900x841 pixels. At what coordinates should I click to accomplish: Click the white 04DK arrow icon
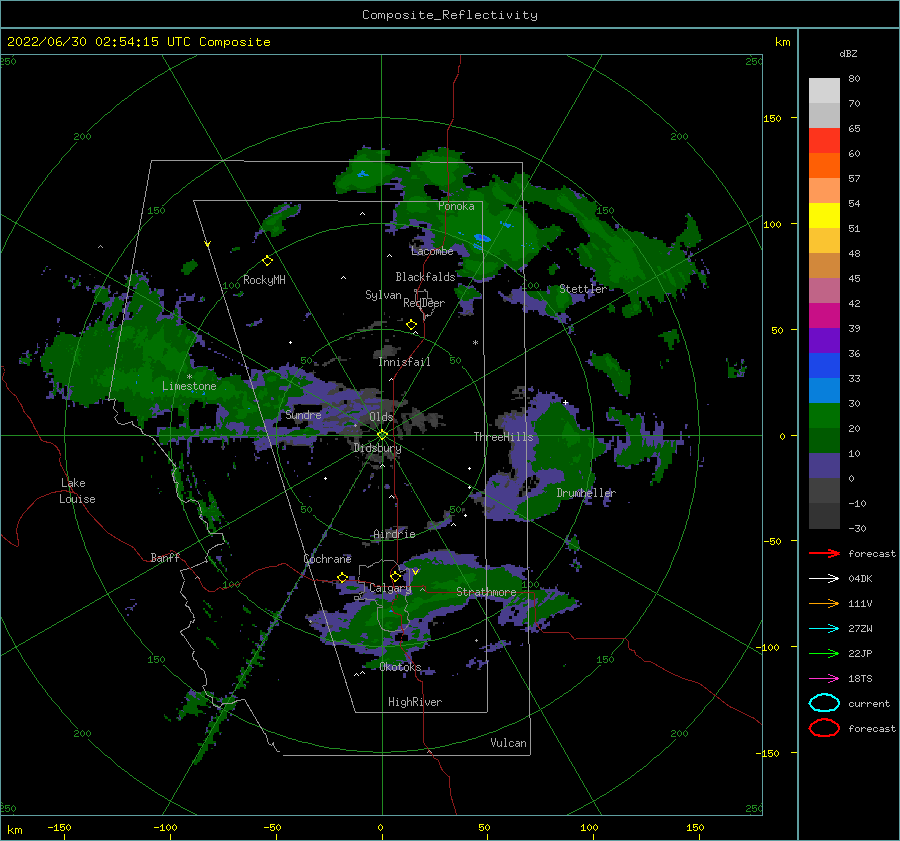pyautogui.click(x=824, y=578)
